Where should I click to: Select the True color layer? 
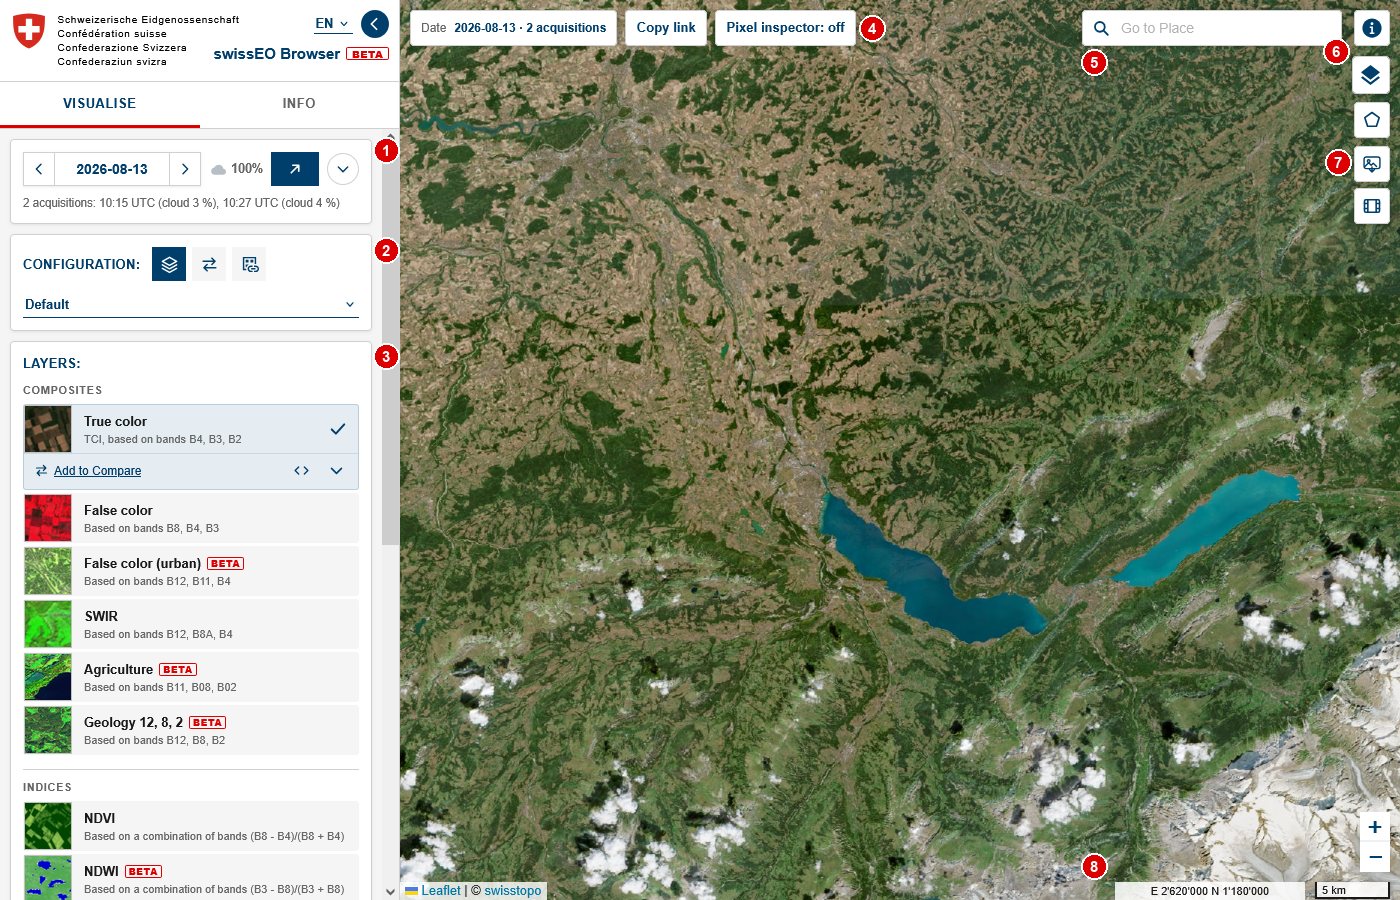click(x=191, y=429)
